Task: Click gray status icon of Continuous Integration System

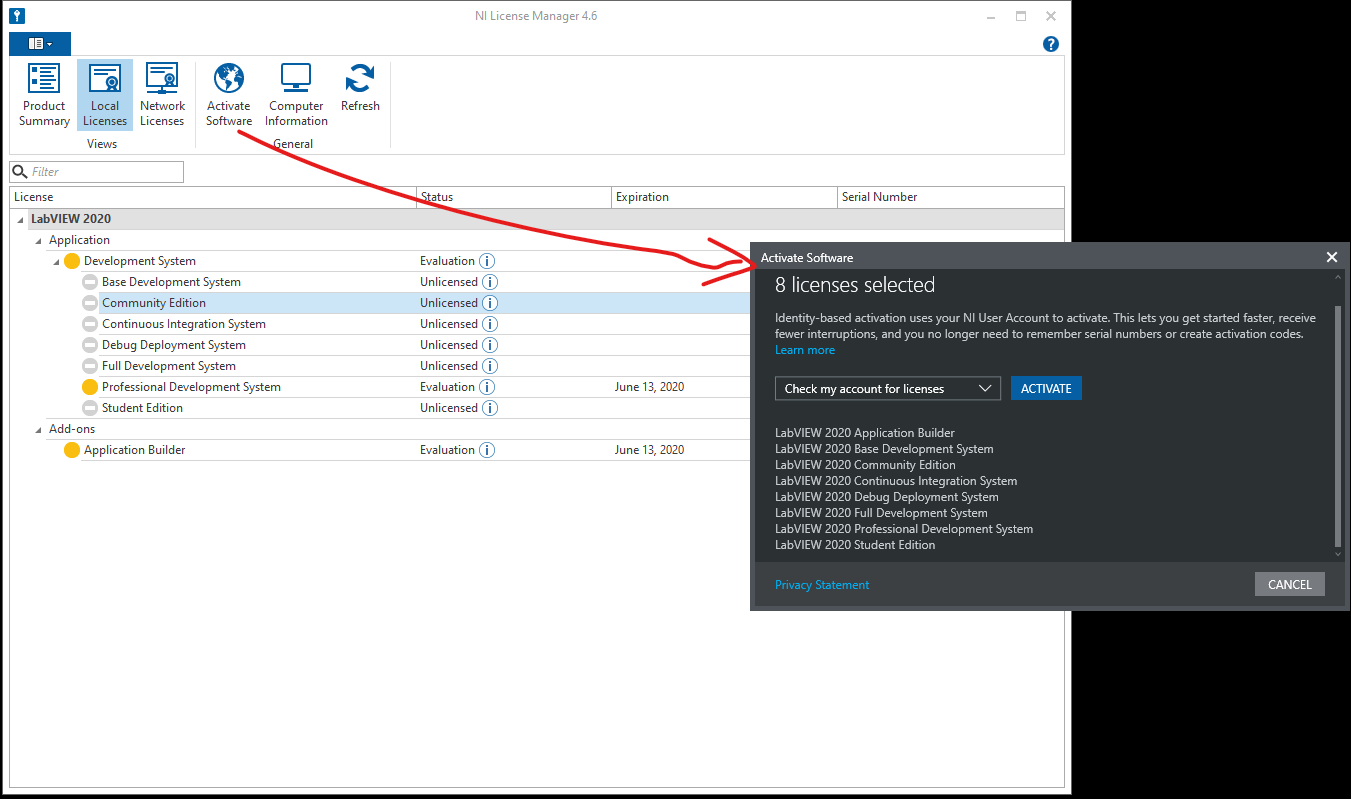Action: pos(90,324)
